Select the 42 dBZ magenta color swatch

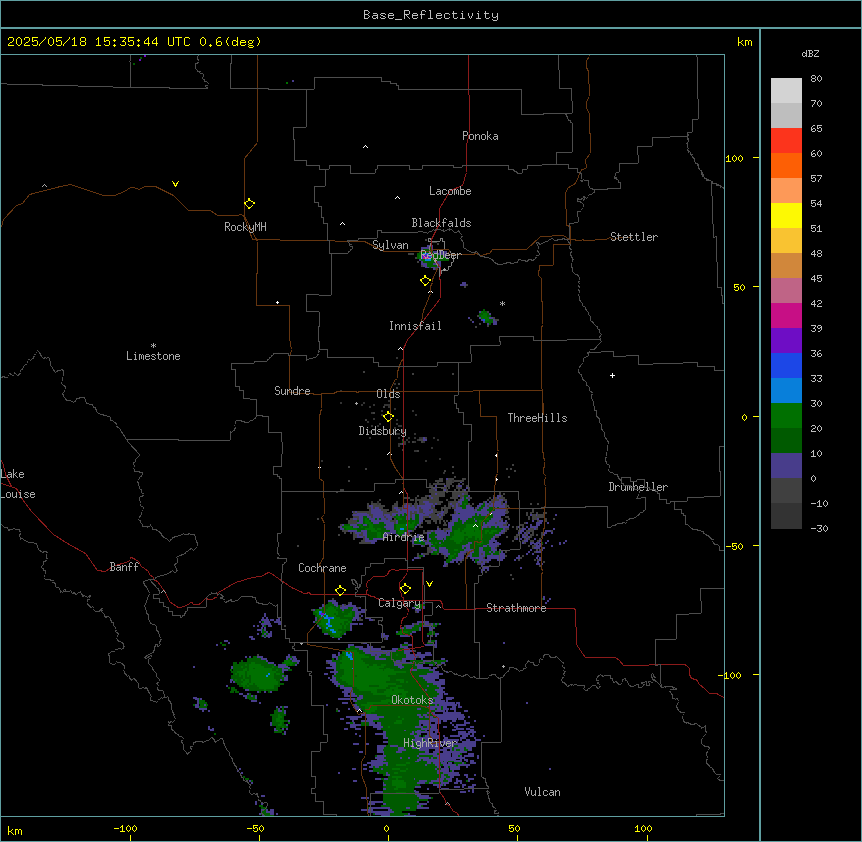tap(786, 315)
